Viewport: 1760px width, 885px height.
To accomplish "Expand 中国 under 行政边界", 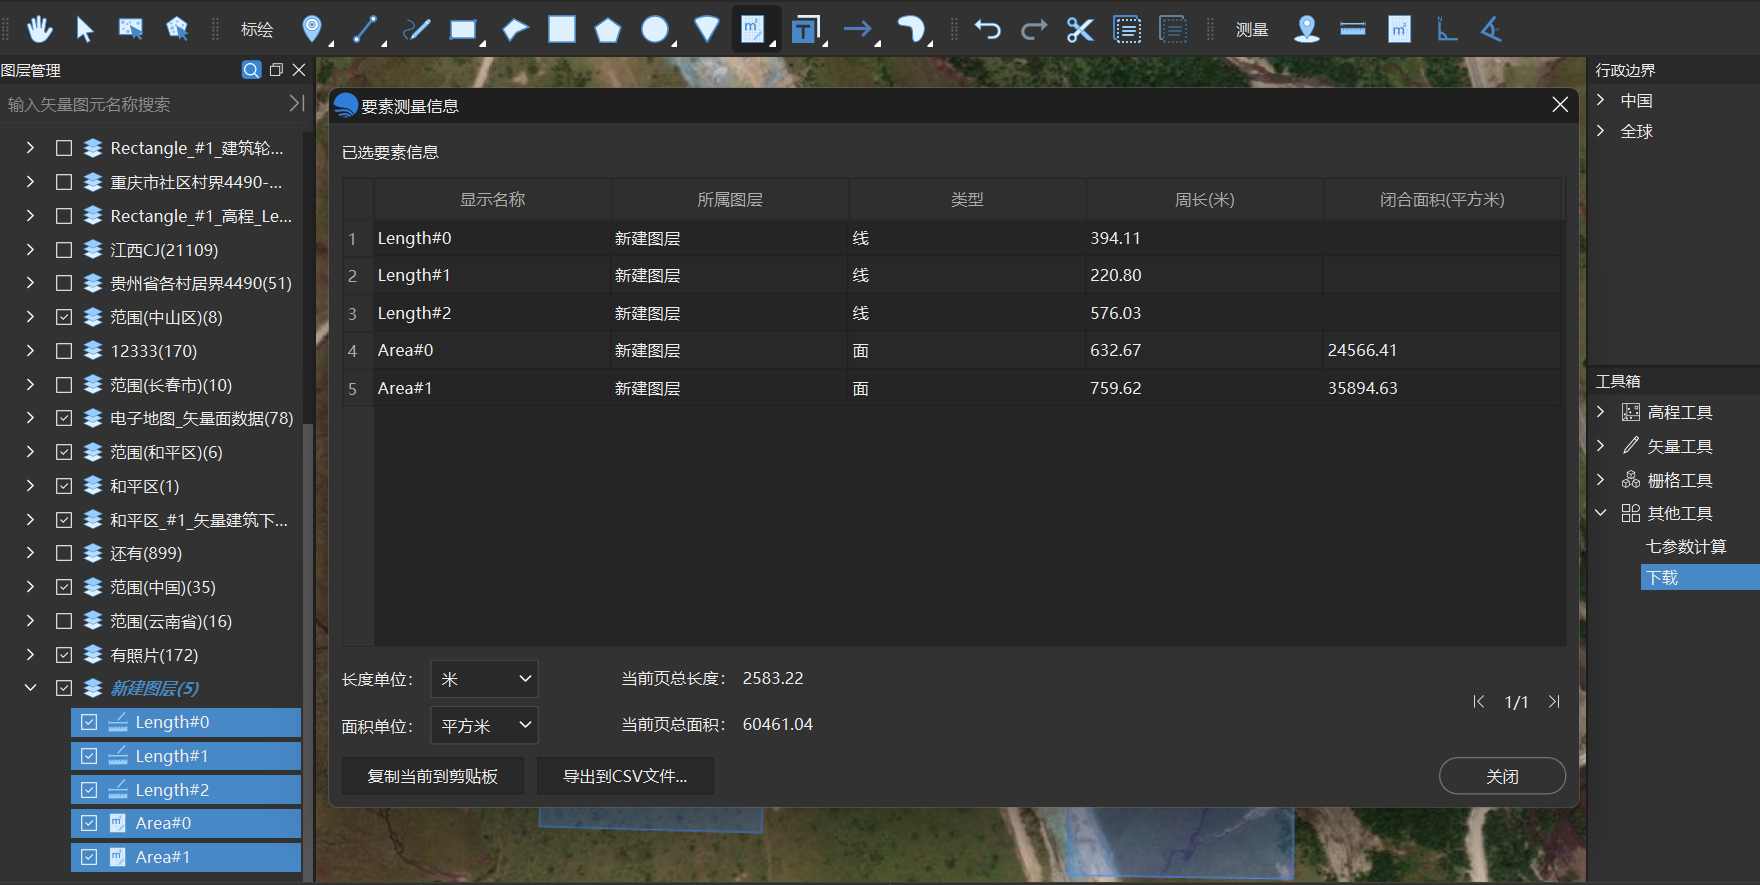I will [x=1600, y=100].
